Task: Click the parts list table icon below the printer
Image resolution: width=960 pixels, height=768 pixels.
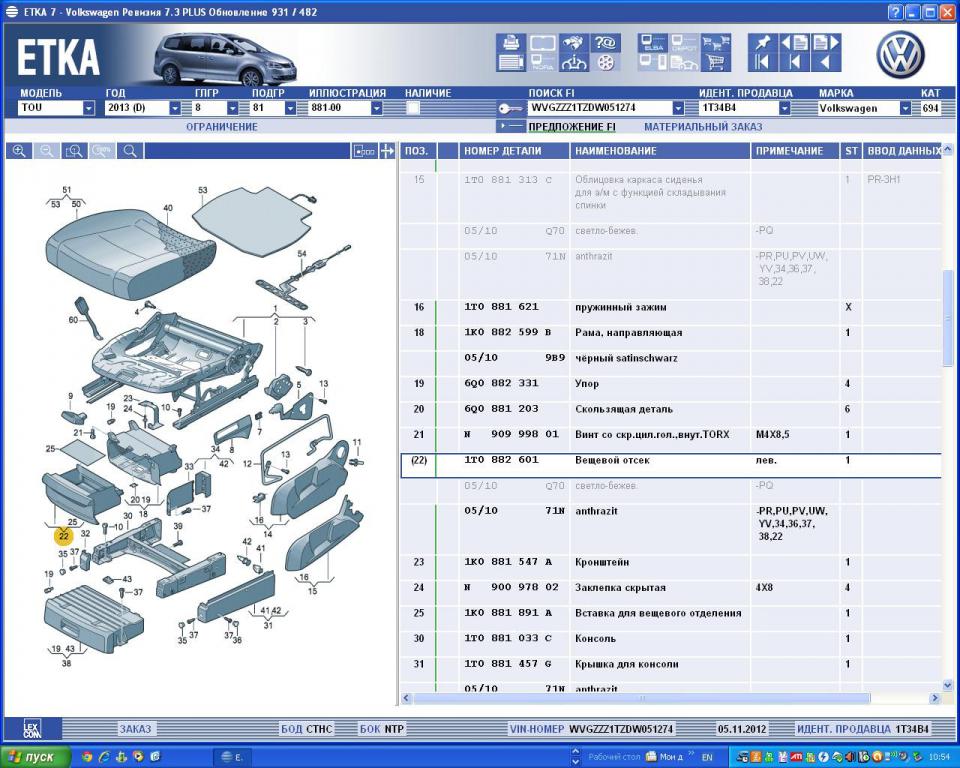Action: [511, 62]
